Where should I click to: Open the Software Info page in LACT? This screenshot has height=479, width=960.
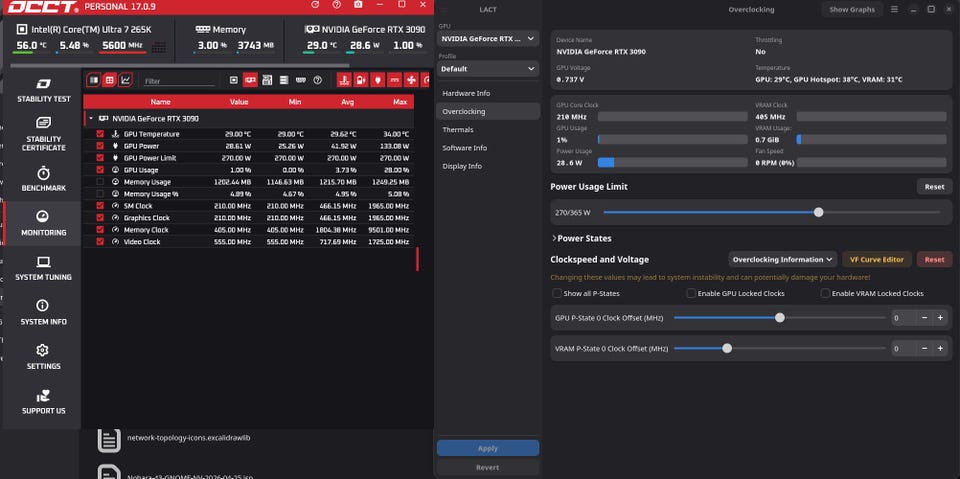pyautogui.click(x=488, y=148)
